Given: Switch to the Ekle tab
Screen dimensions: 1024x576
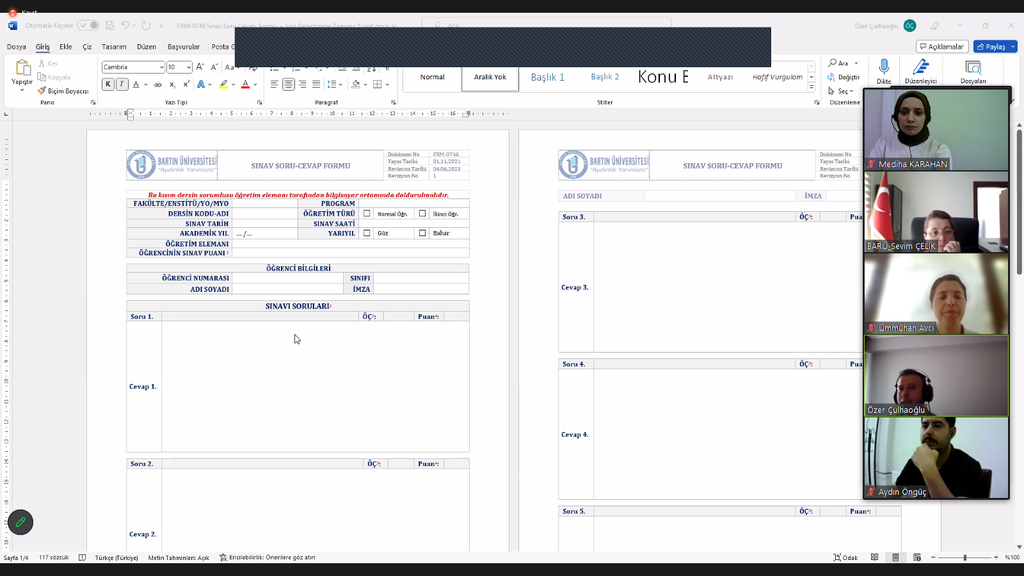Looking at the screenshot, I should pos(65,47).
